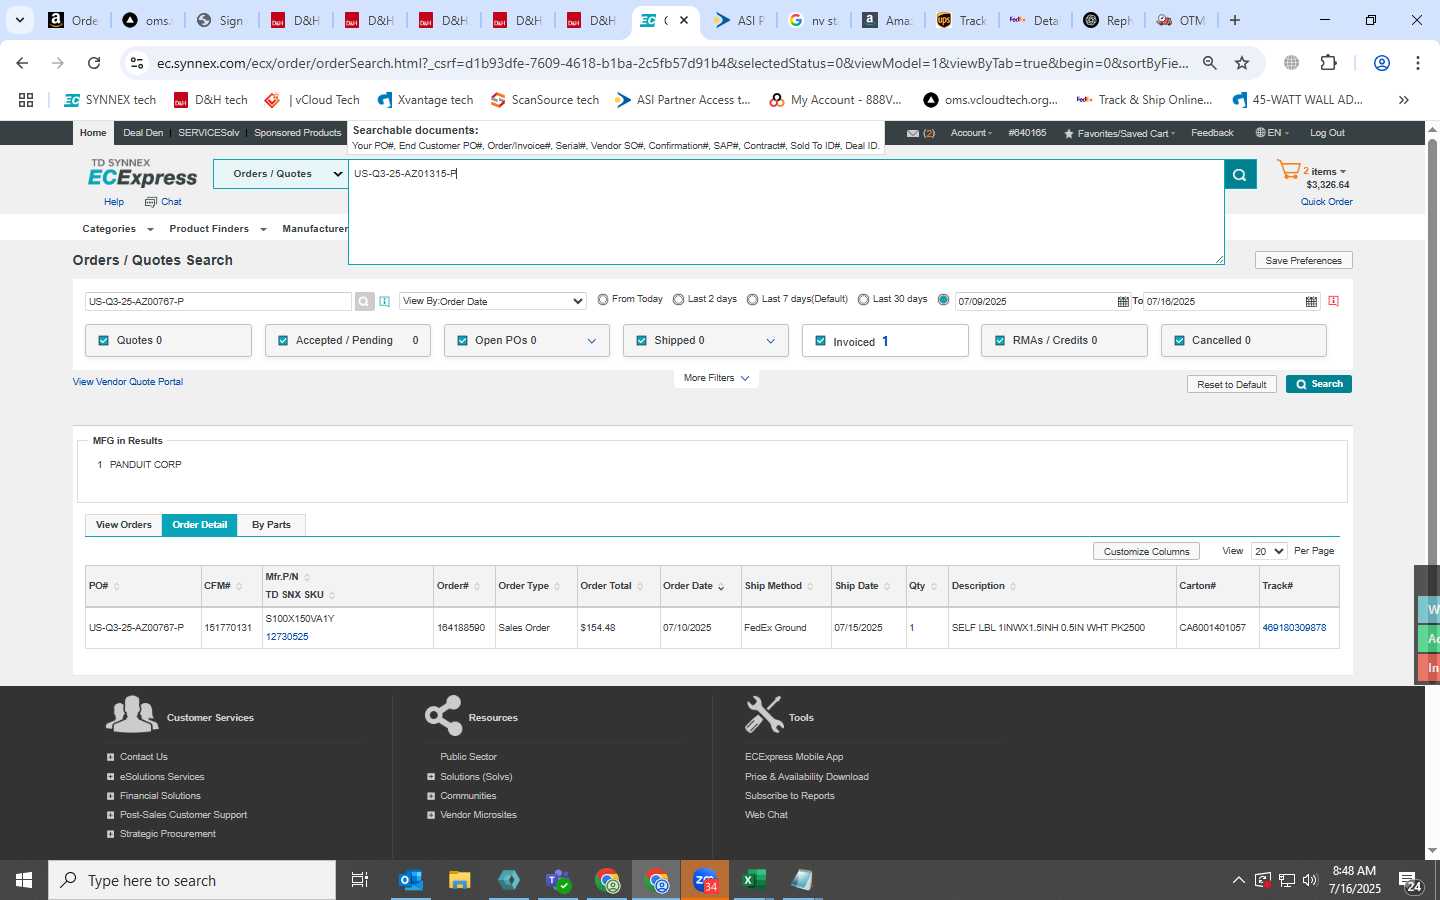1440x900 pixels.
Task: Open Account dropdown in top bar
Action: (x=971, y=133)
